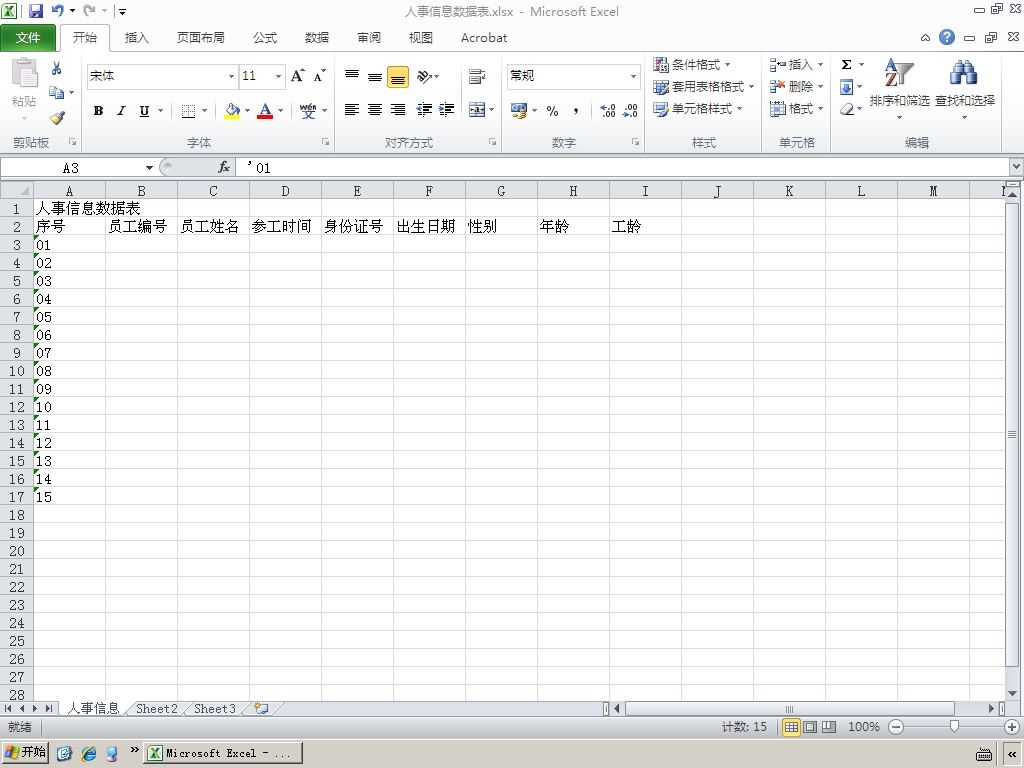The height and width of the screenshot is (768, 1024).
Task: Open phonetic guide wén button
Action: point(308,111)
